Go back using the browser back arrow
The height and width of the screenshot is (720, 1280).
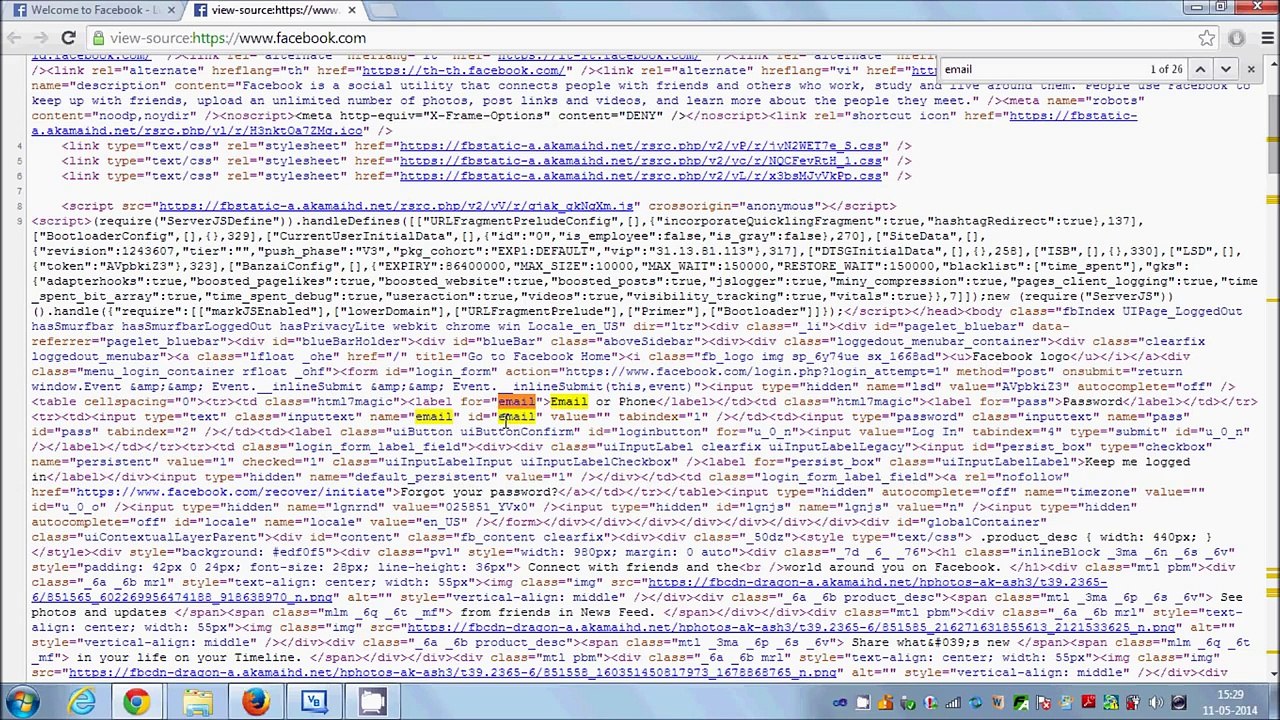[x=14, y=38]
